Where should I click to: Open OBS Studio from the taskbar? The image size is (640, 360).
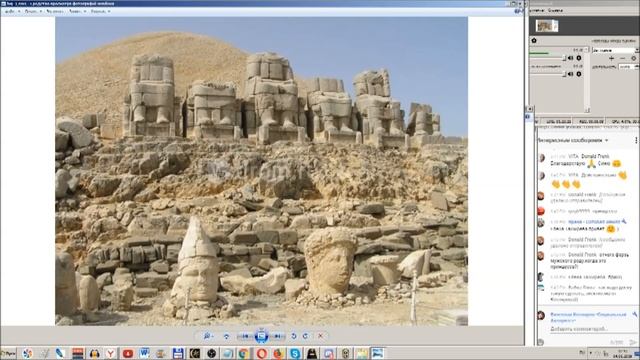pyautogui.click(x=211, y=353)
